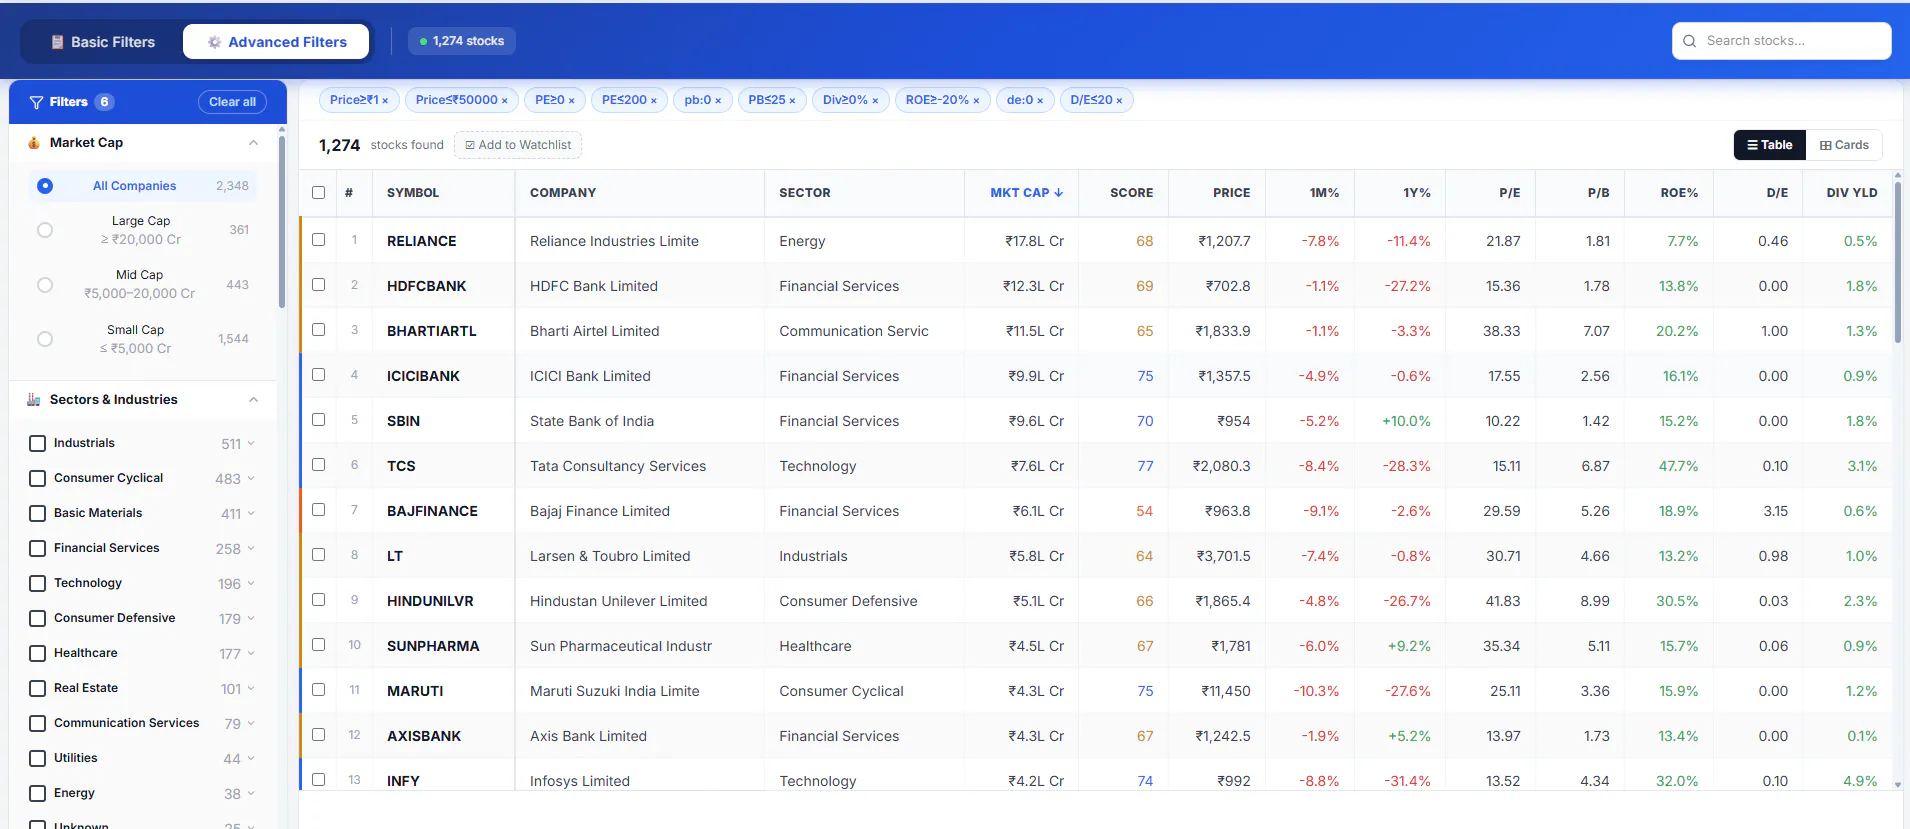Click the filter panel vertical scrollbar
This screenshot has height=829, width=1910.
coord(282,220)
